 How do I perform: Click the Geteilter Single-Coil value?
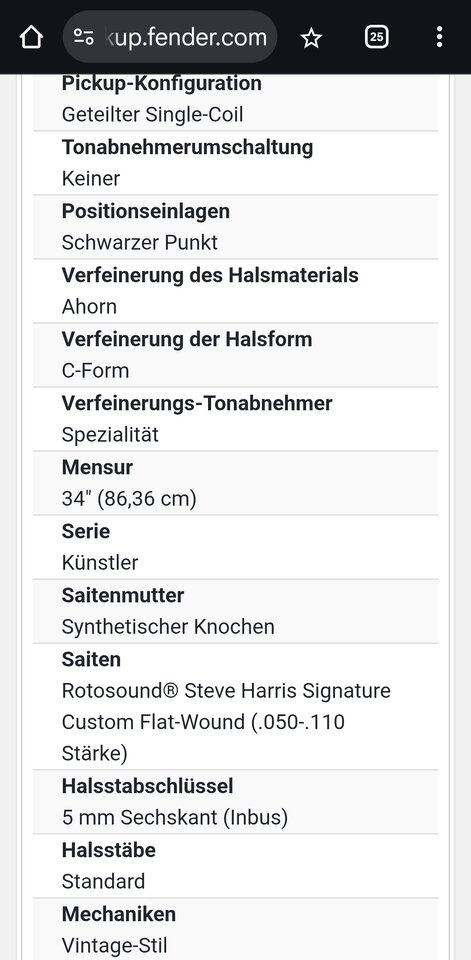(x=153, y=114)
